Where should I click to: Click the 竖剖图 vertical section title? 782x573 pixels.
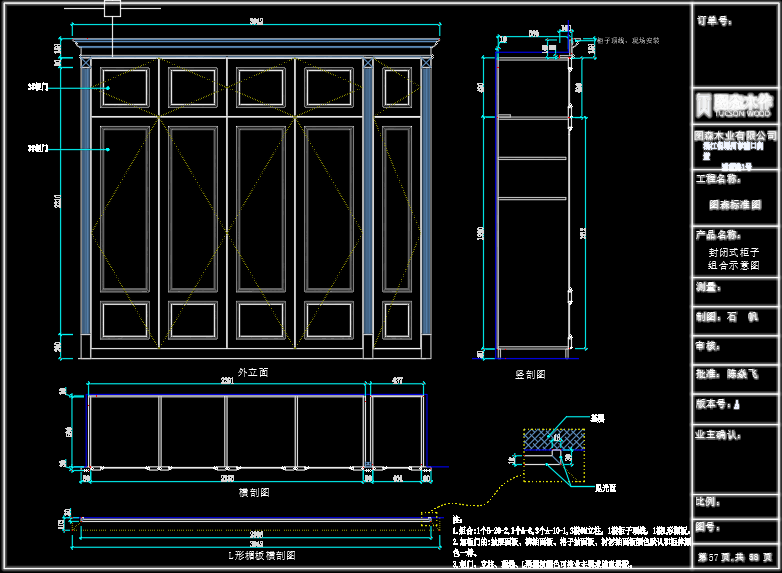click(x=529, y=374)
